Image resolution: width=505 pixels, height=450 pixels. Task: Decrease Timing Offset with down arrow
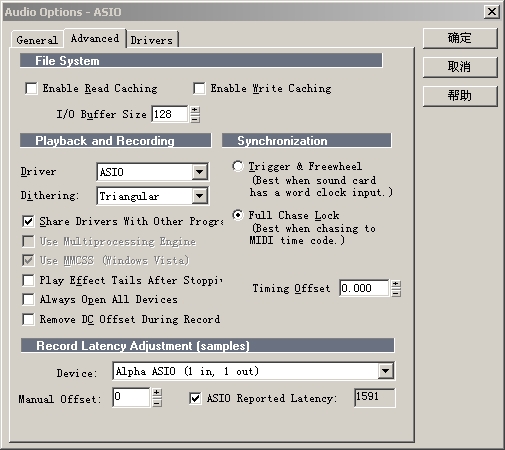[x=396, y=292]
